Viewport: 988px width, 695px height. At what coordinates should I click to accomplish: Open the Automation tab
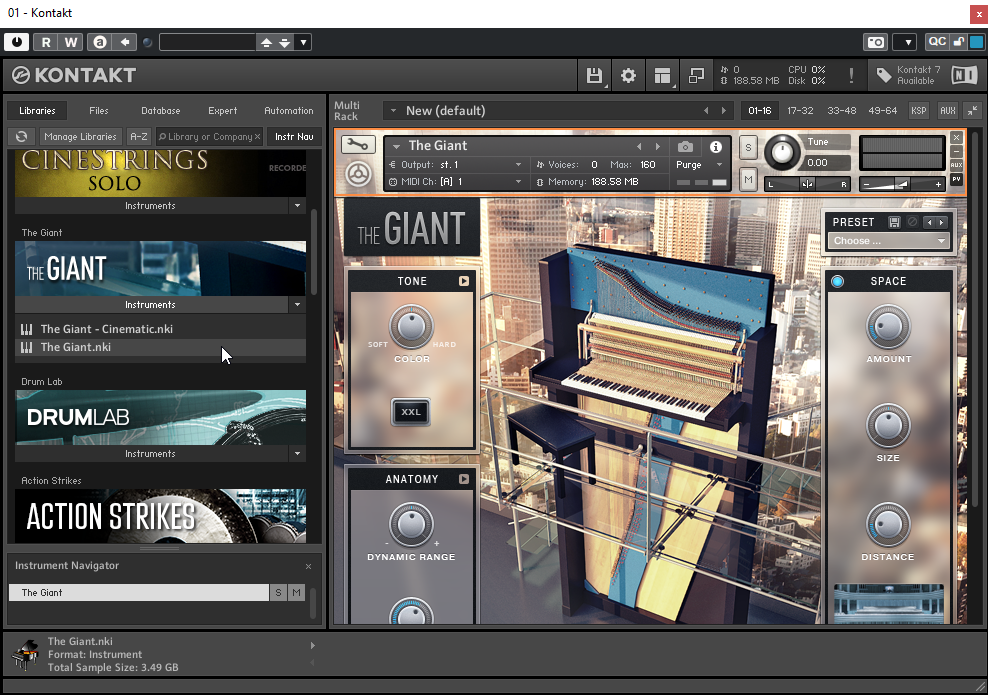289,111
